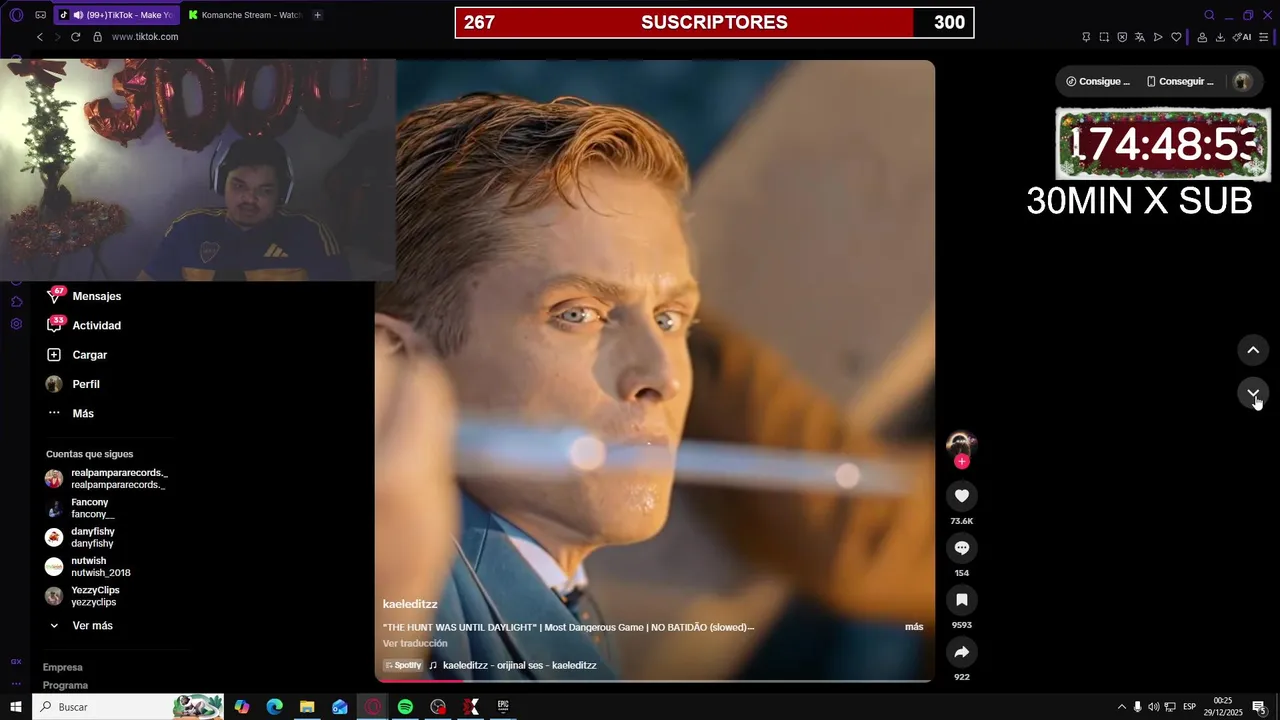Click the microphone icon in system tray
Image resolution: width=1280 pixels, height=720 pixels.
coord(1137,707)
